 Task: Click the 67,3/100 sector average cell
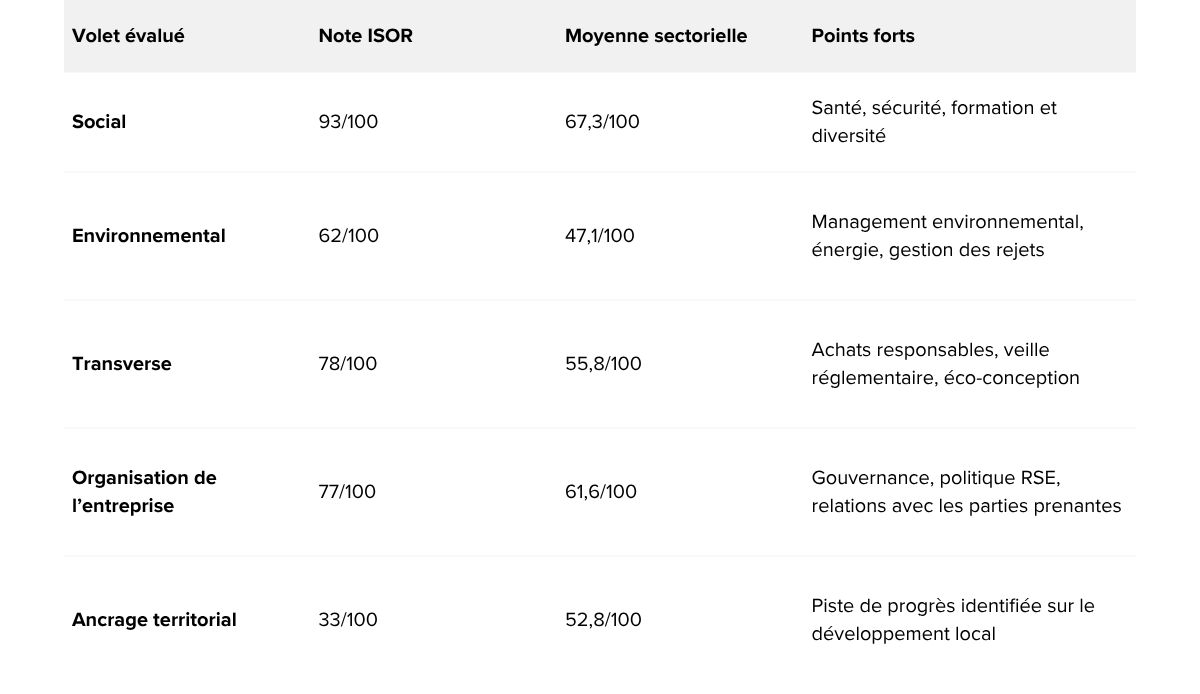click(x=602, y=122)
